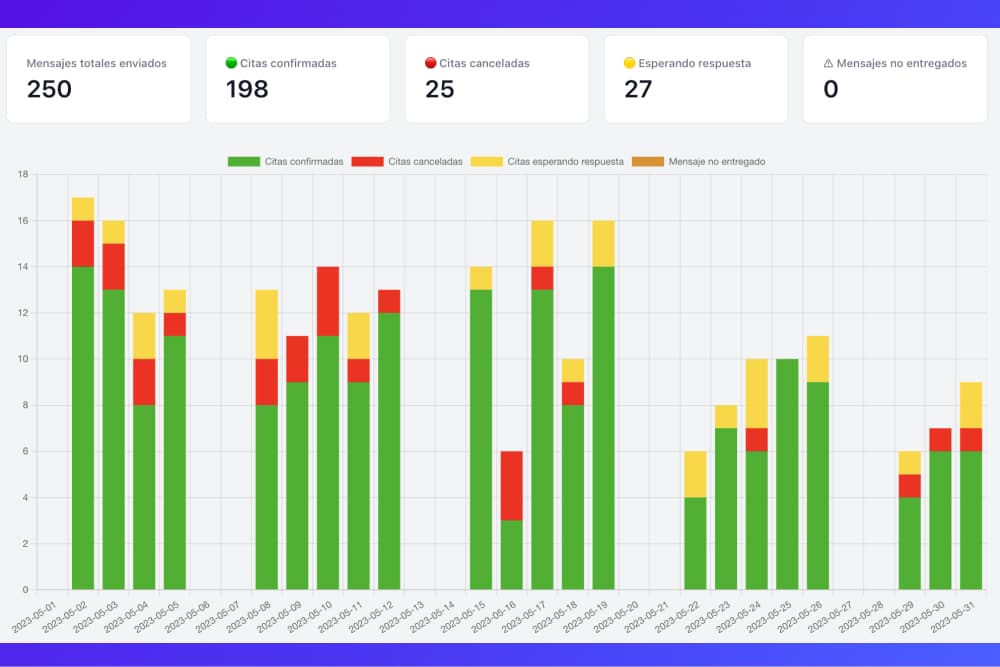This screenshot has width=1000, height=667.
Task: Click the yellow segment of the 2023-05-22 bar
Action: point(695,474)
